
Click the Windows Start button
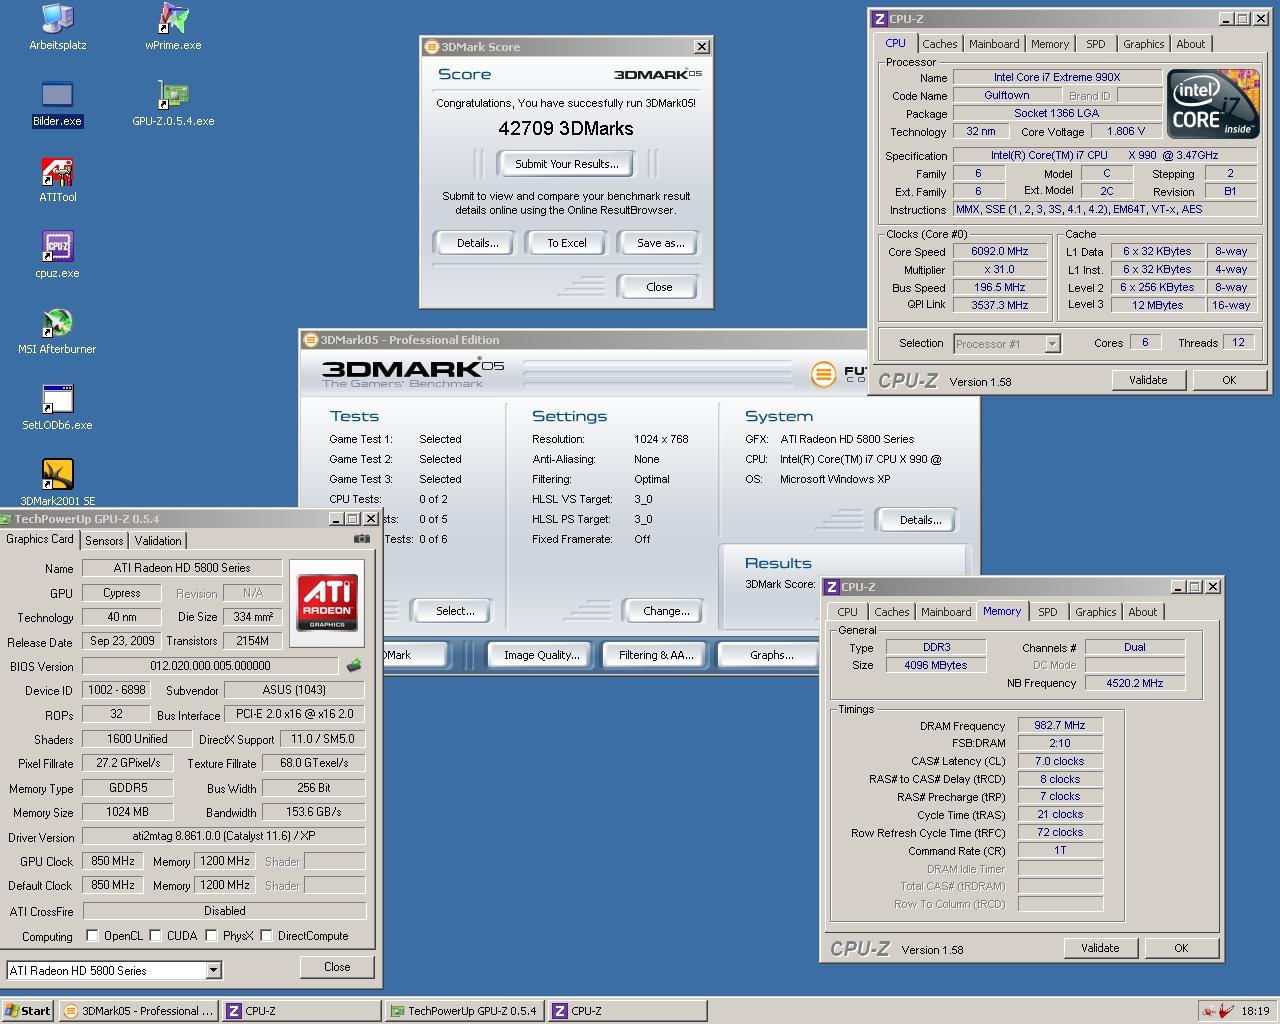28,1010
